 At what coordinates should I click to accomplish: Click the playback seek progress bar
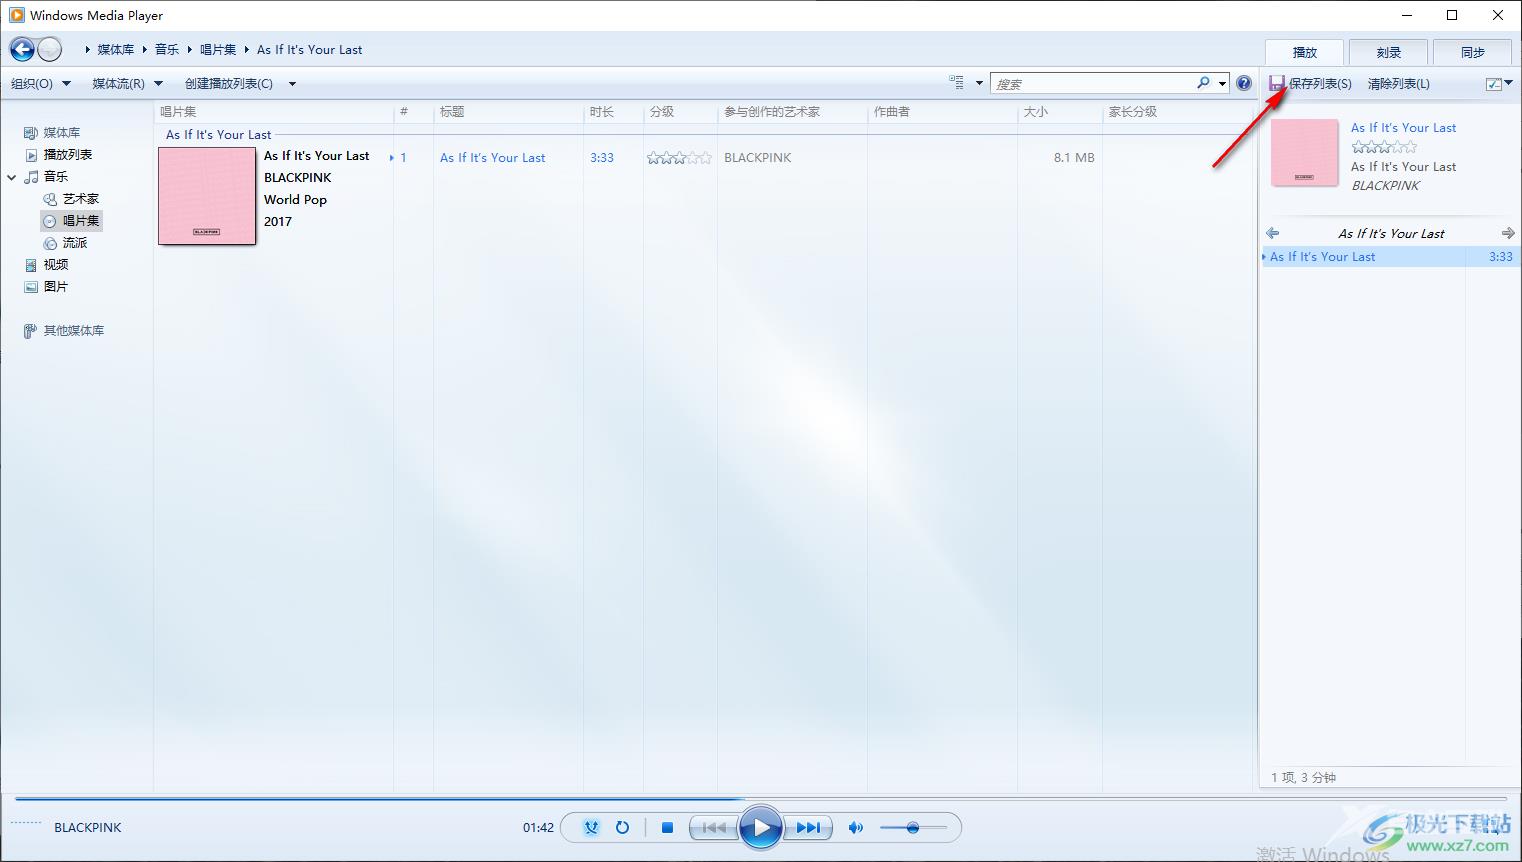pyautogui.click(x=761, y=798)
